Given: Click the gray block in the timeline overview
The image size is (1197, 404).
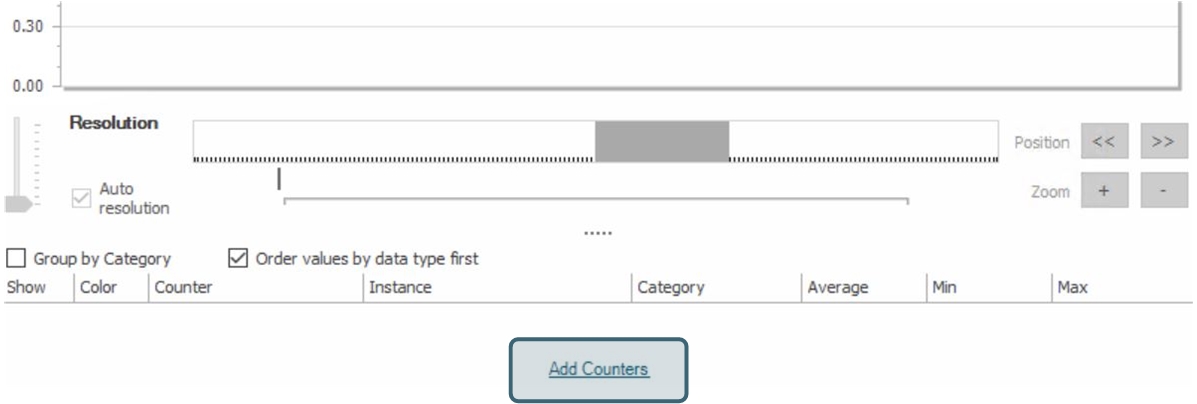Looking at the screenshot, I should click(x=662, y=140).
